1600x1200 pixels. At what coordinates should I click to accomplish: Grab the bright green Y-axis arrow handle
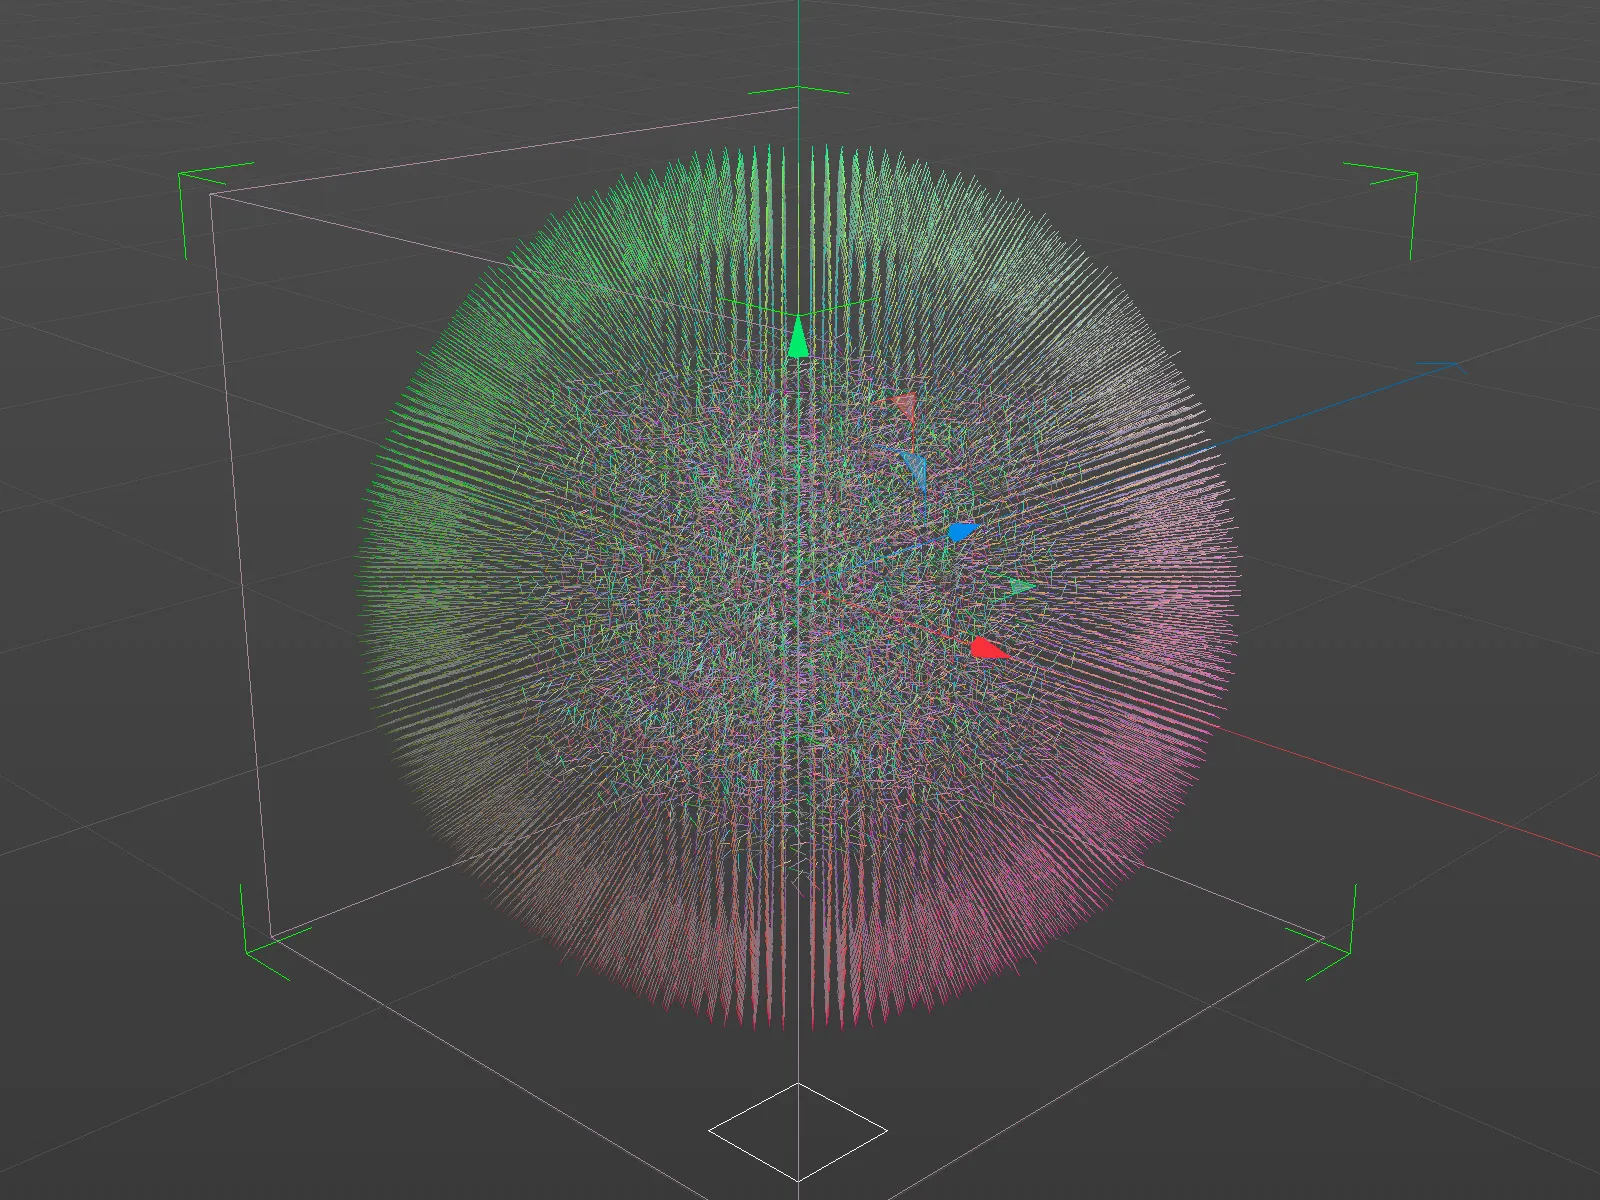pyautogui.click(x=798, y=337)
